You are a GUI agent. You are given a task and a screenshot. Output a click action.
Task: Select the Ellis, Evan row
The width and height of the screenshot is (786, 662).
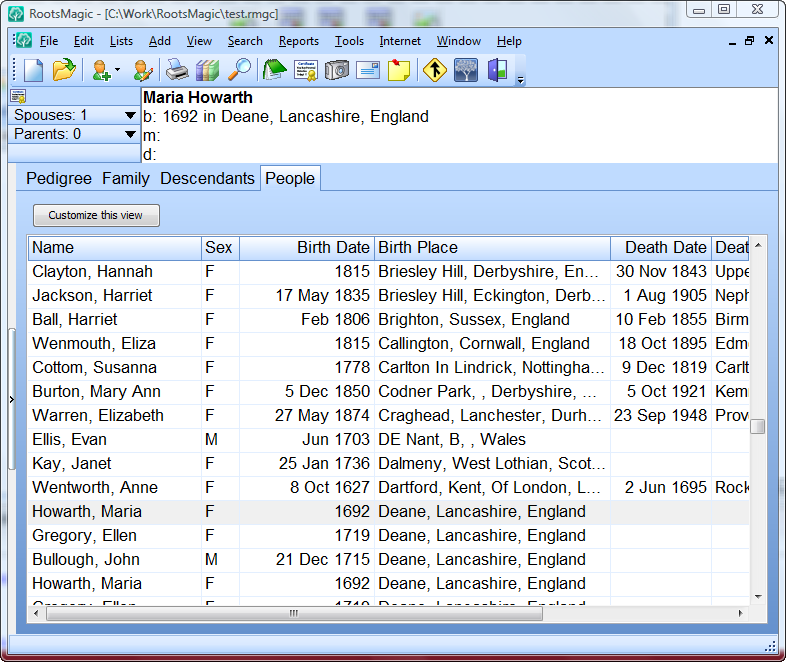pyautogui.click(x=388, y=440)
